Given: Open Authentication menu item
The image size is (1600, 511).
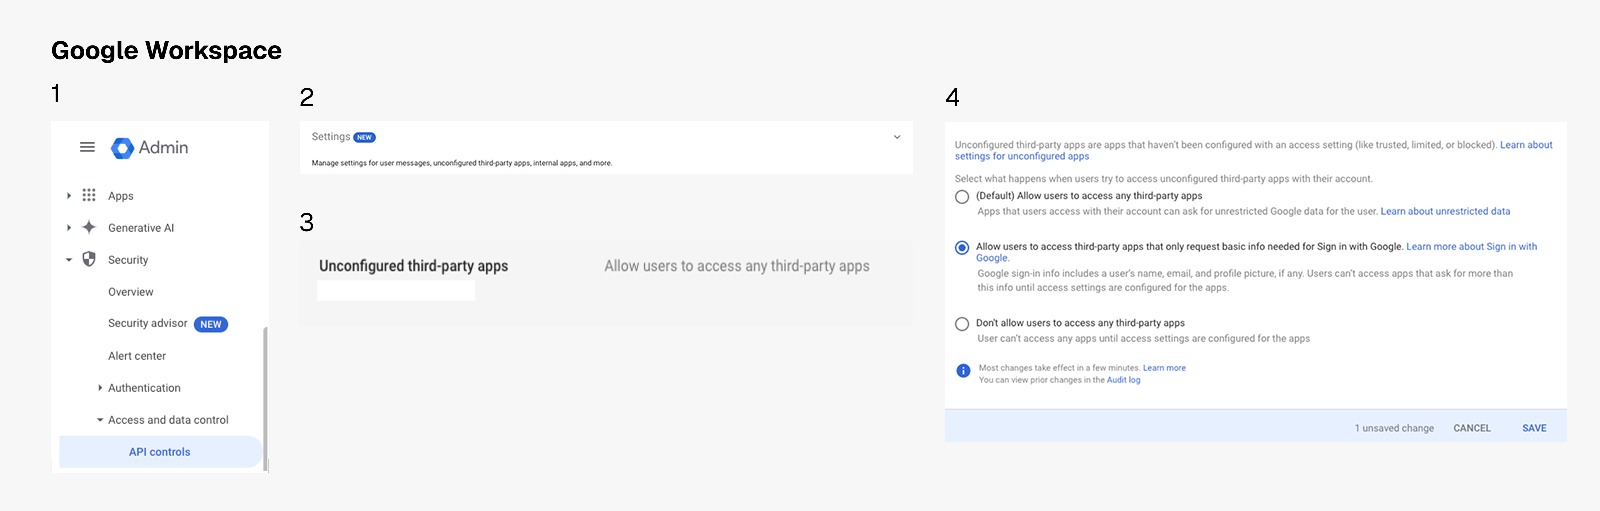Looking at the screenshot, I should (144, 388).
